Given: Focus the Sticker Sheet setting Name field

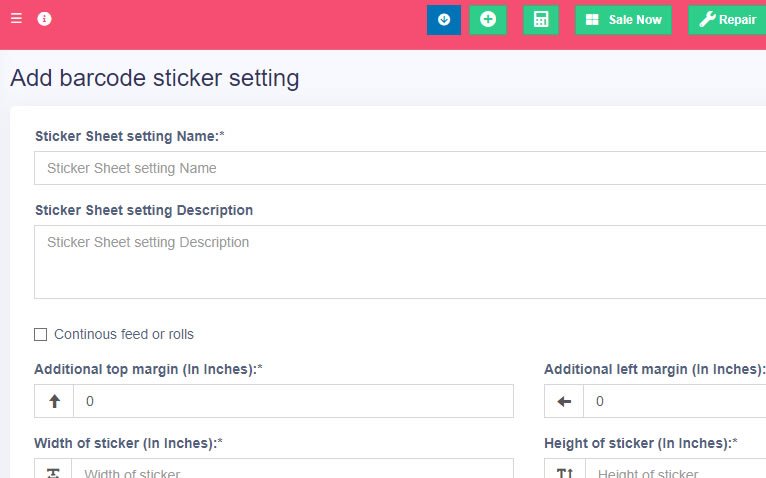Looking at the screenshot, I should pyautogui.click(x=400, y=168).
